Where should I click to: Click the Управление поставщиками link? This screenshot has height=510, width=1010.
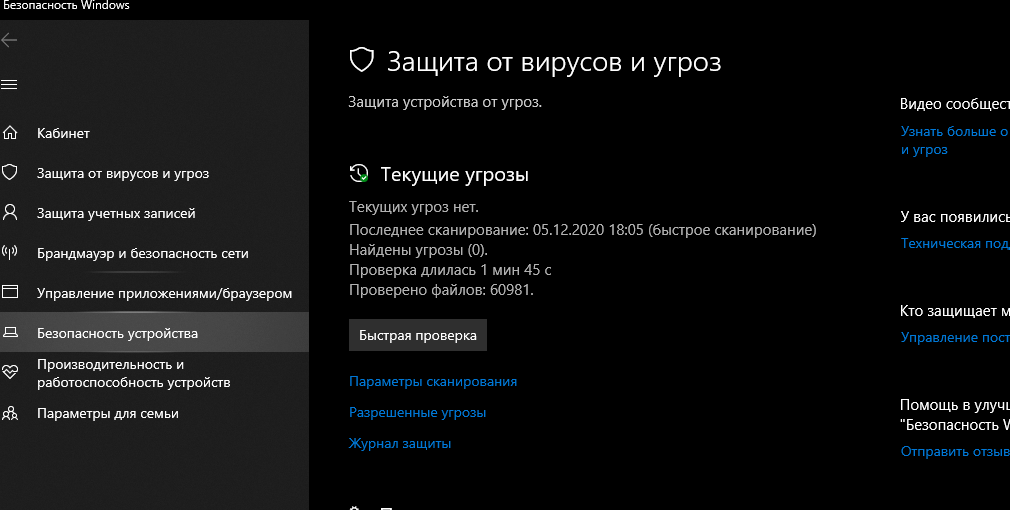point(955,337)
